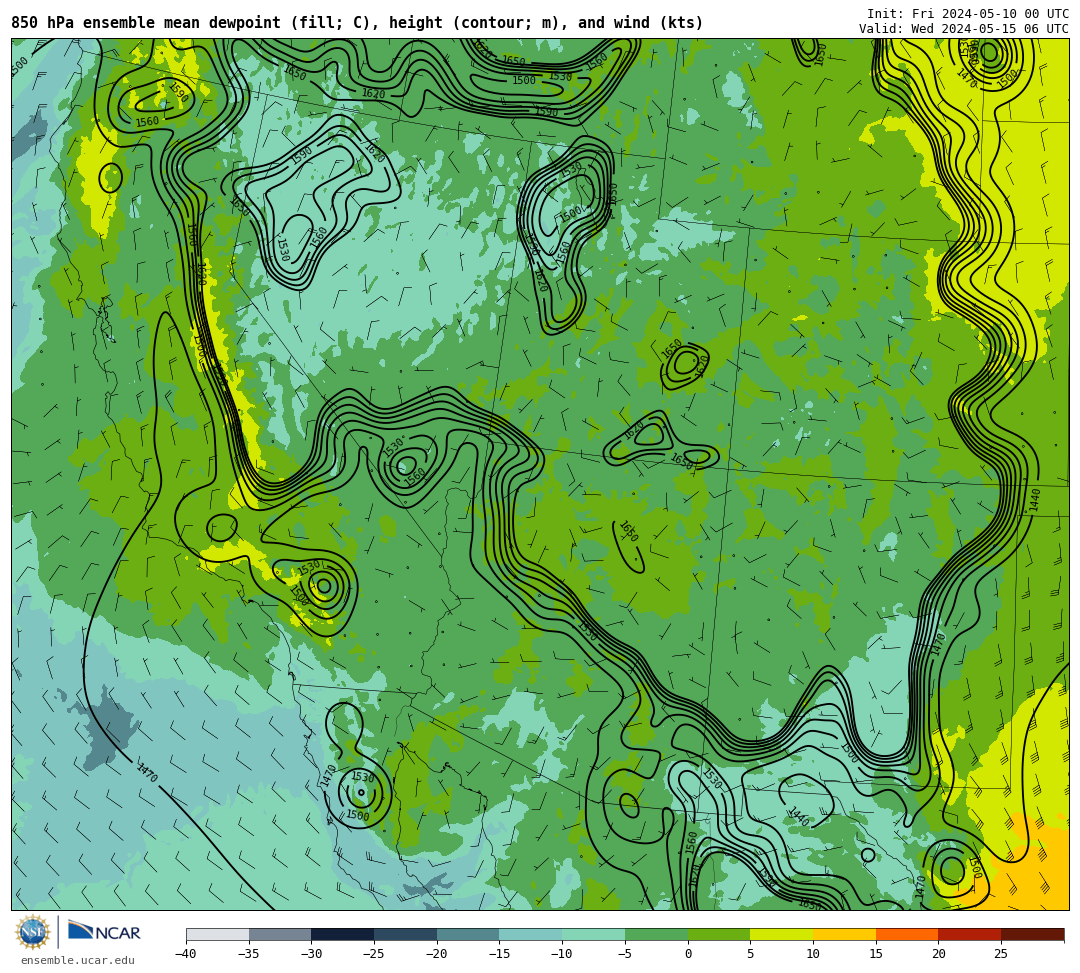
Task: Click the NCAR logo
Action: (x=105, y=932)
